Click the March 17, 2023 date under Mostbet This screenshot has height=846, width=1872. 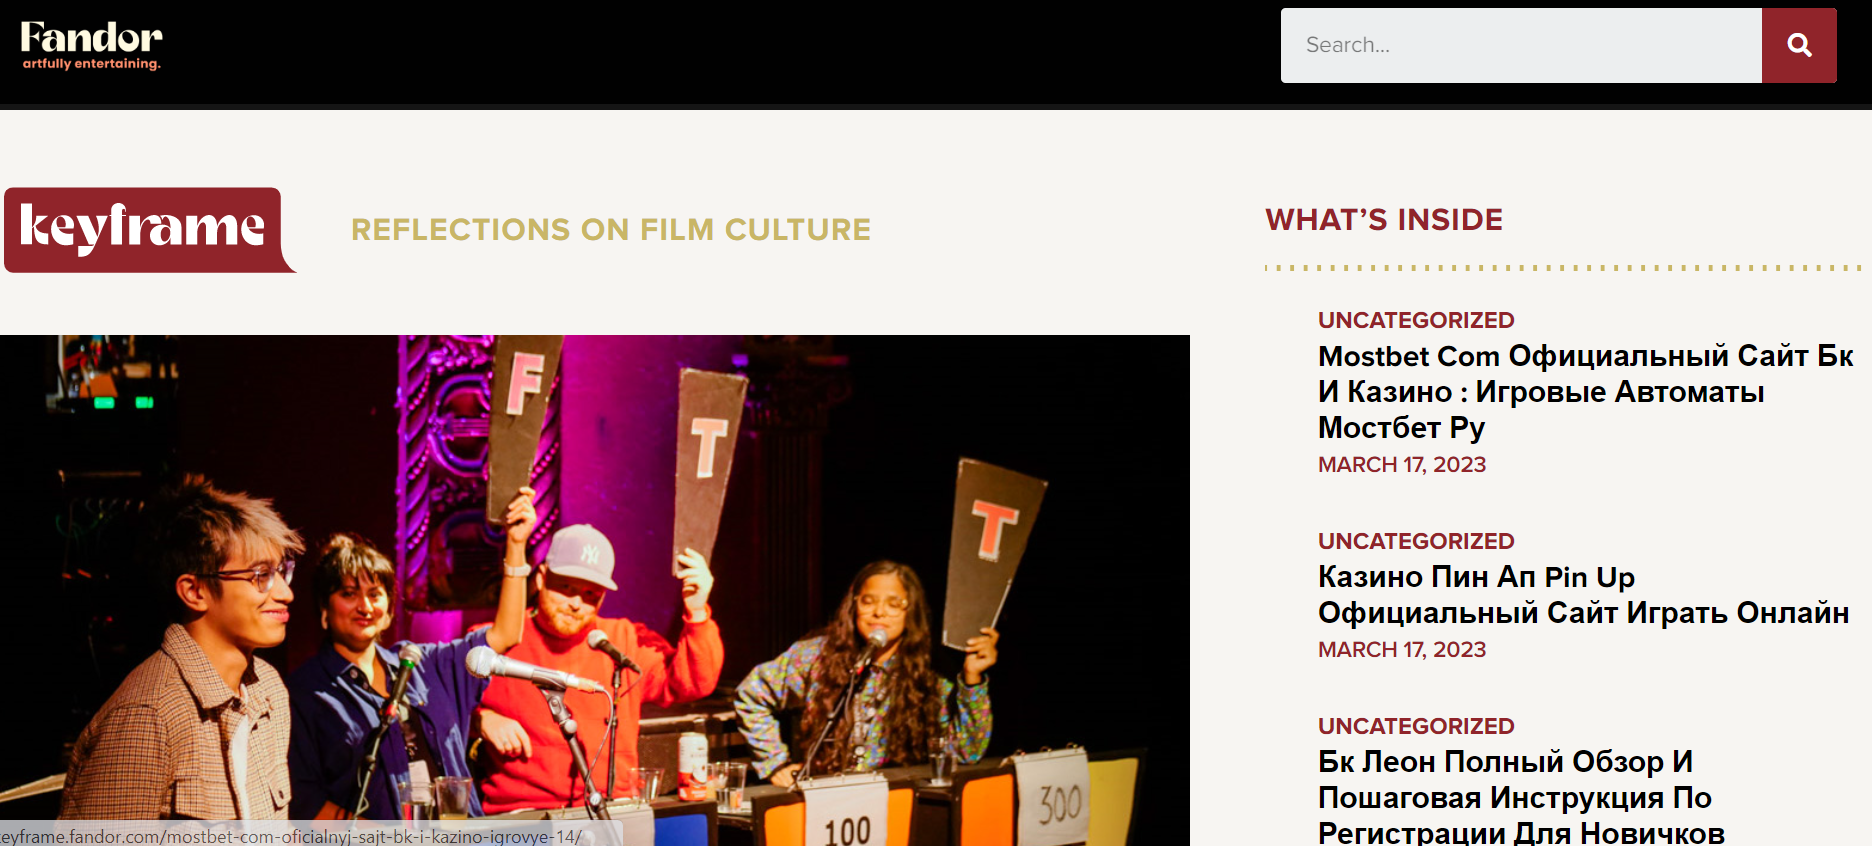[x=1402, y=465]
